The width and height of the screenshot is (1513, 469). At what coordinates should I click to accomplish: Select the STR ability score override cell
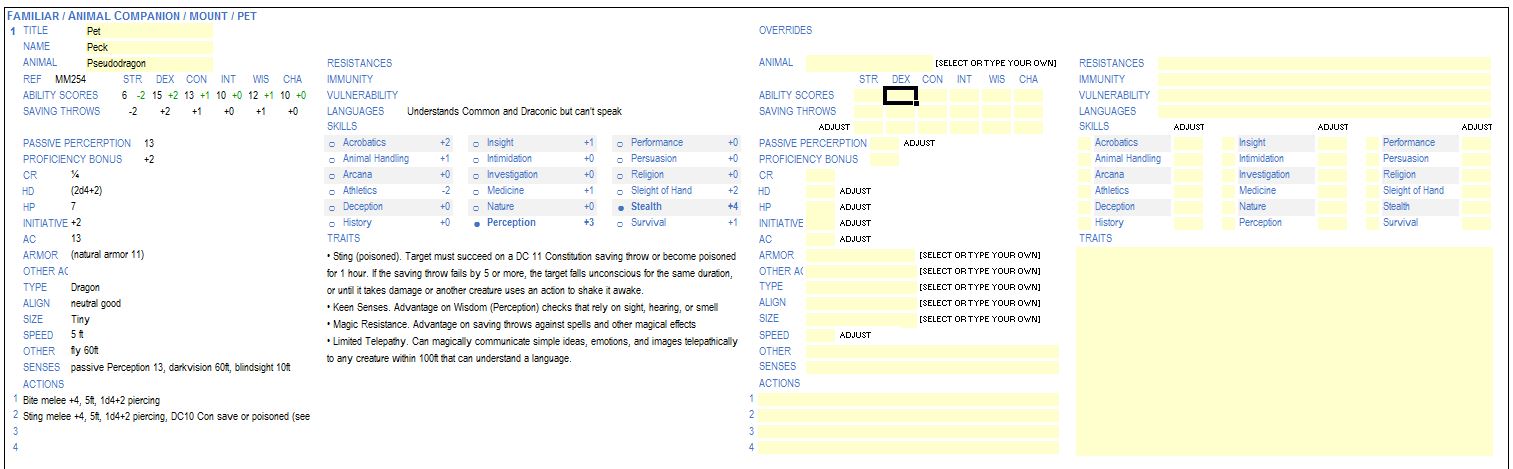click(x=868, y=95)
